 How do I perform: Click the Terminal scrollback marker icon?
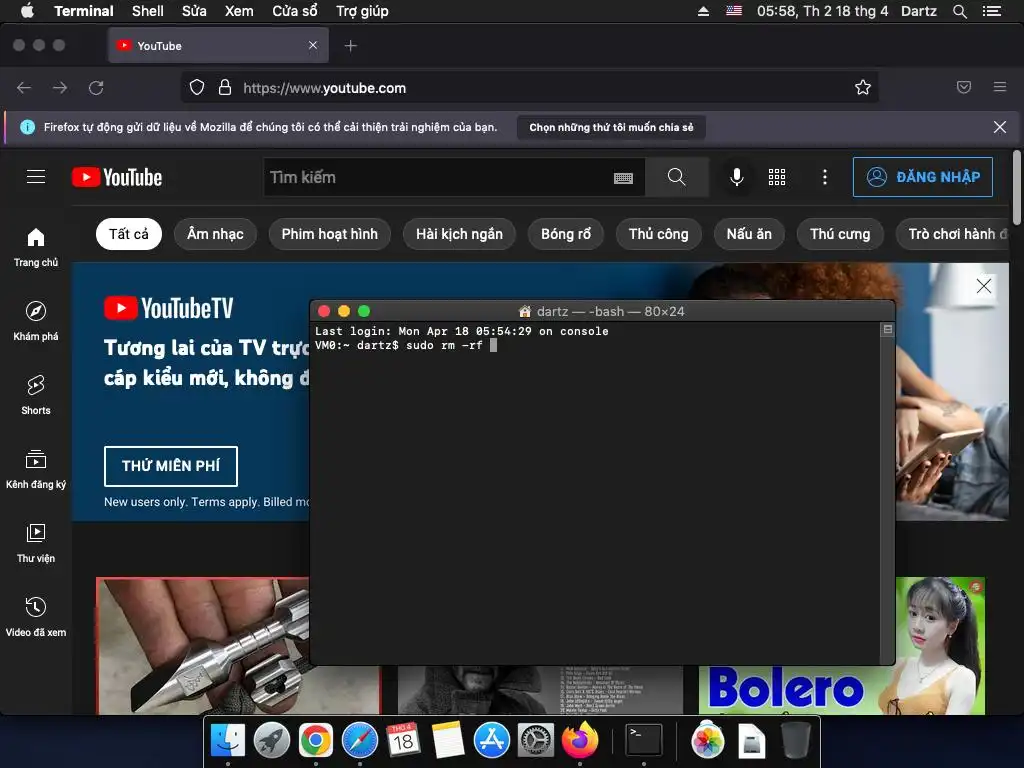(888, 329)
